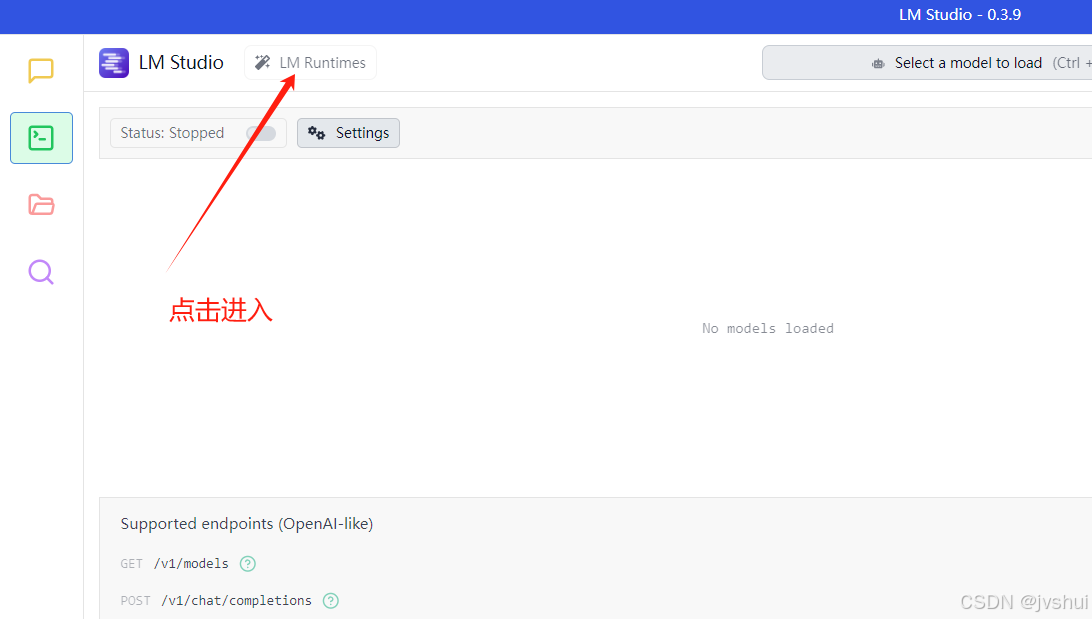Toggle the server Status switch on
Screen dimensions: 1092x619
point(262,133)
